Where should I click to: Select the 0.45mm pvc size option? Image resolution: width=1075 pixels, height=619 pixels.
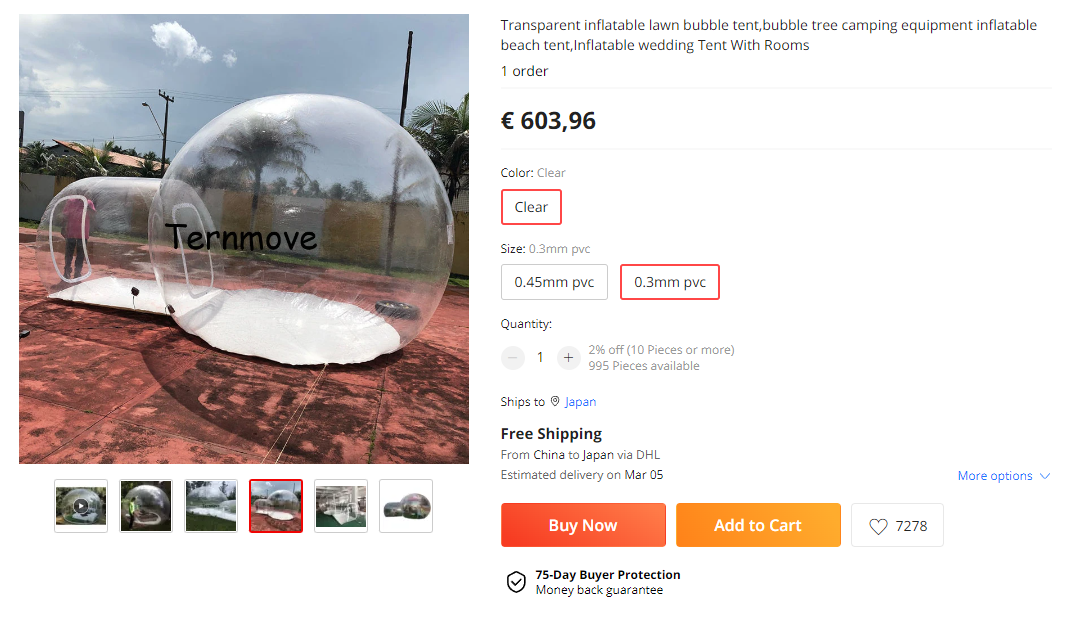coord(554,282)
